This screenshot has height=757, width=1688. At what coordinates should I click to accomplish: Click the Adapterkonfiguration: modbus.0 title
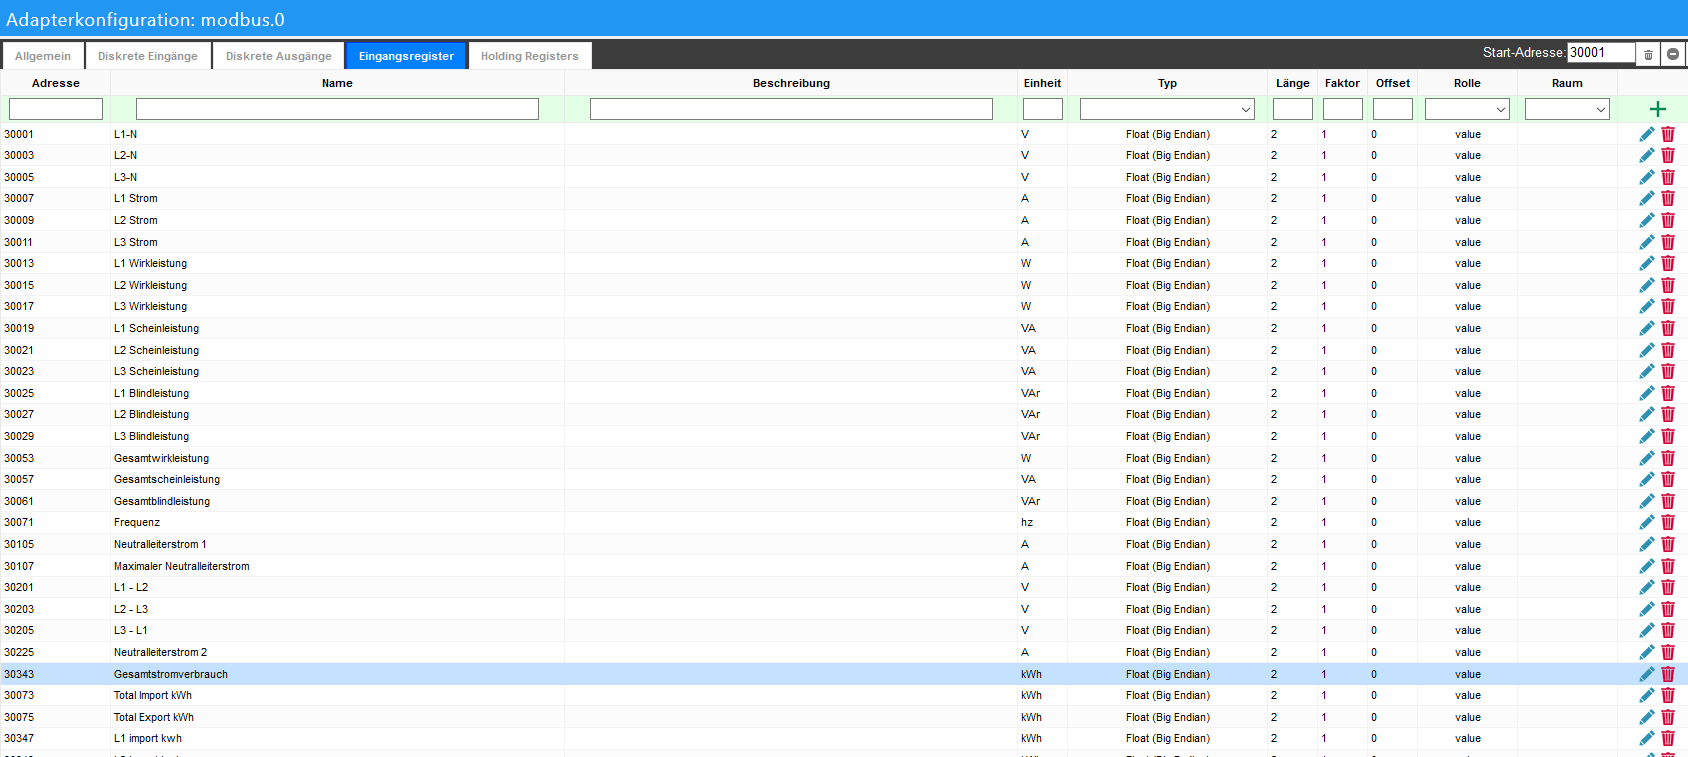click(x=145, y=19)
